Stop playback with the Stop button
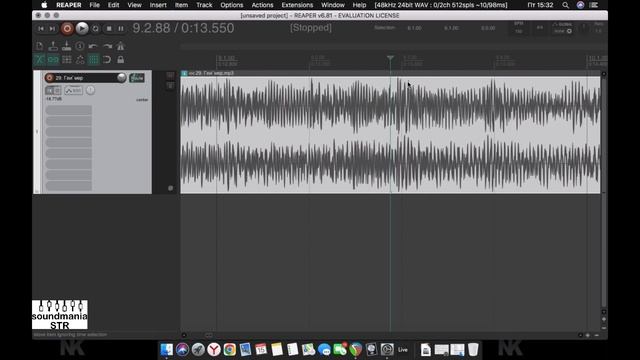 coord(109,29)
